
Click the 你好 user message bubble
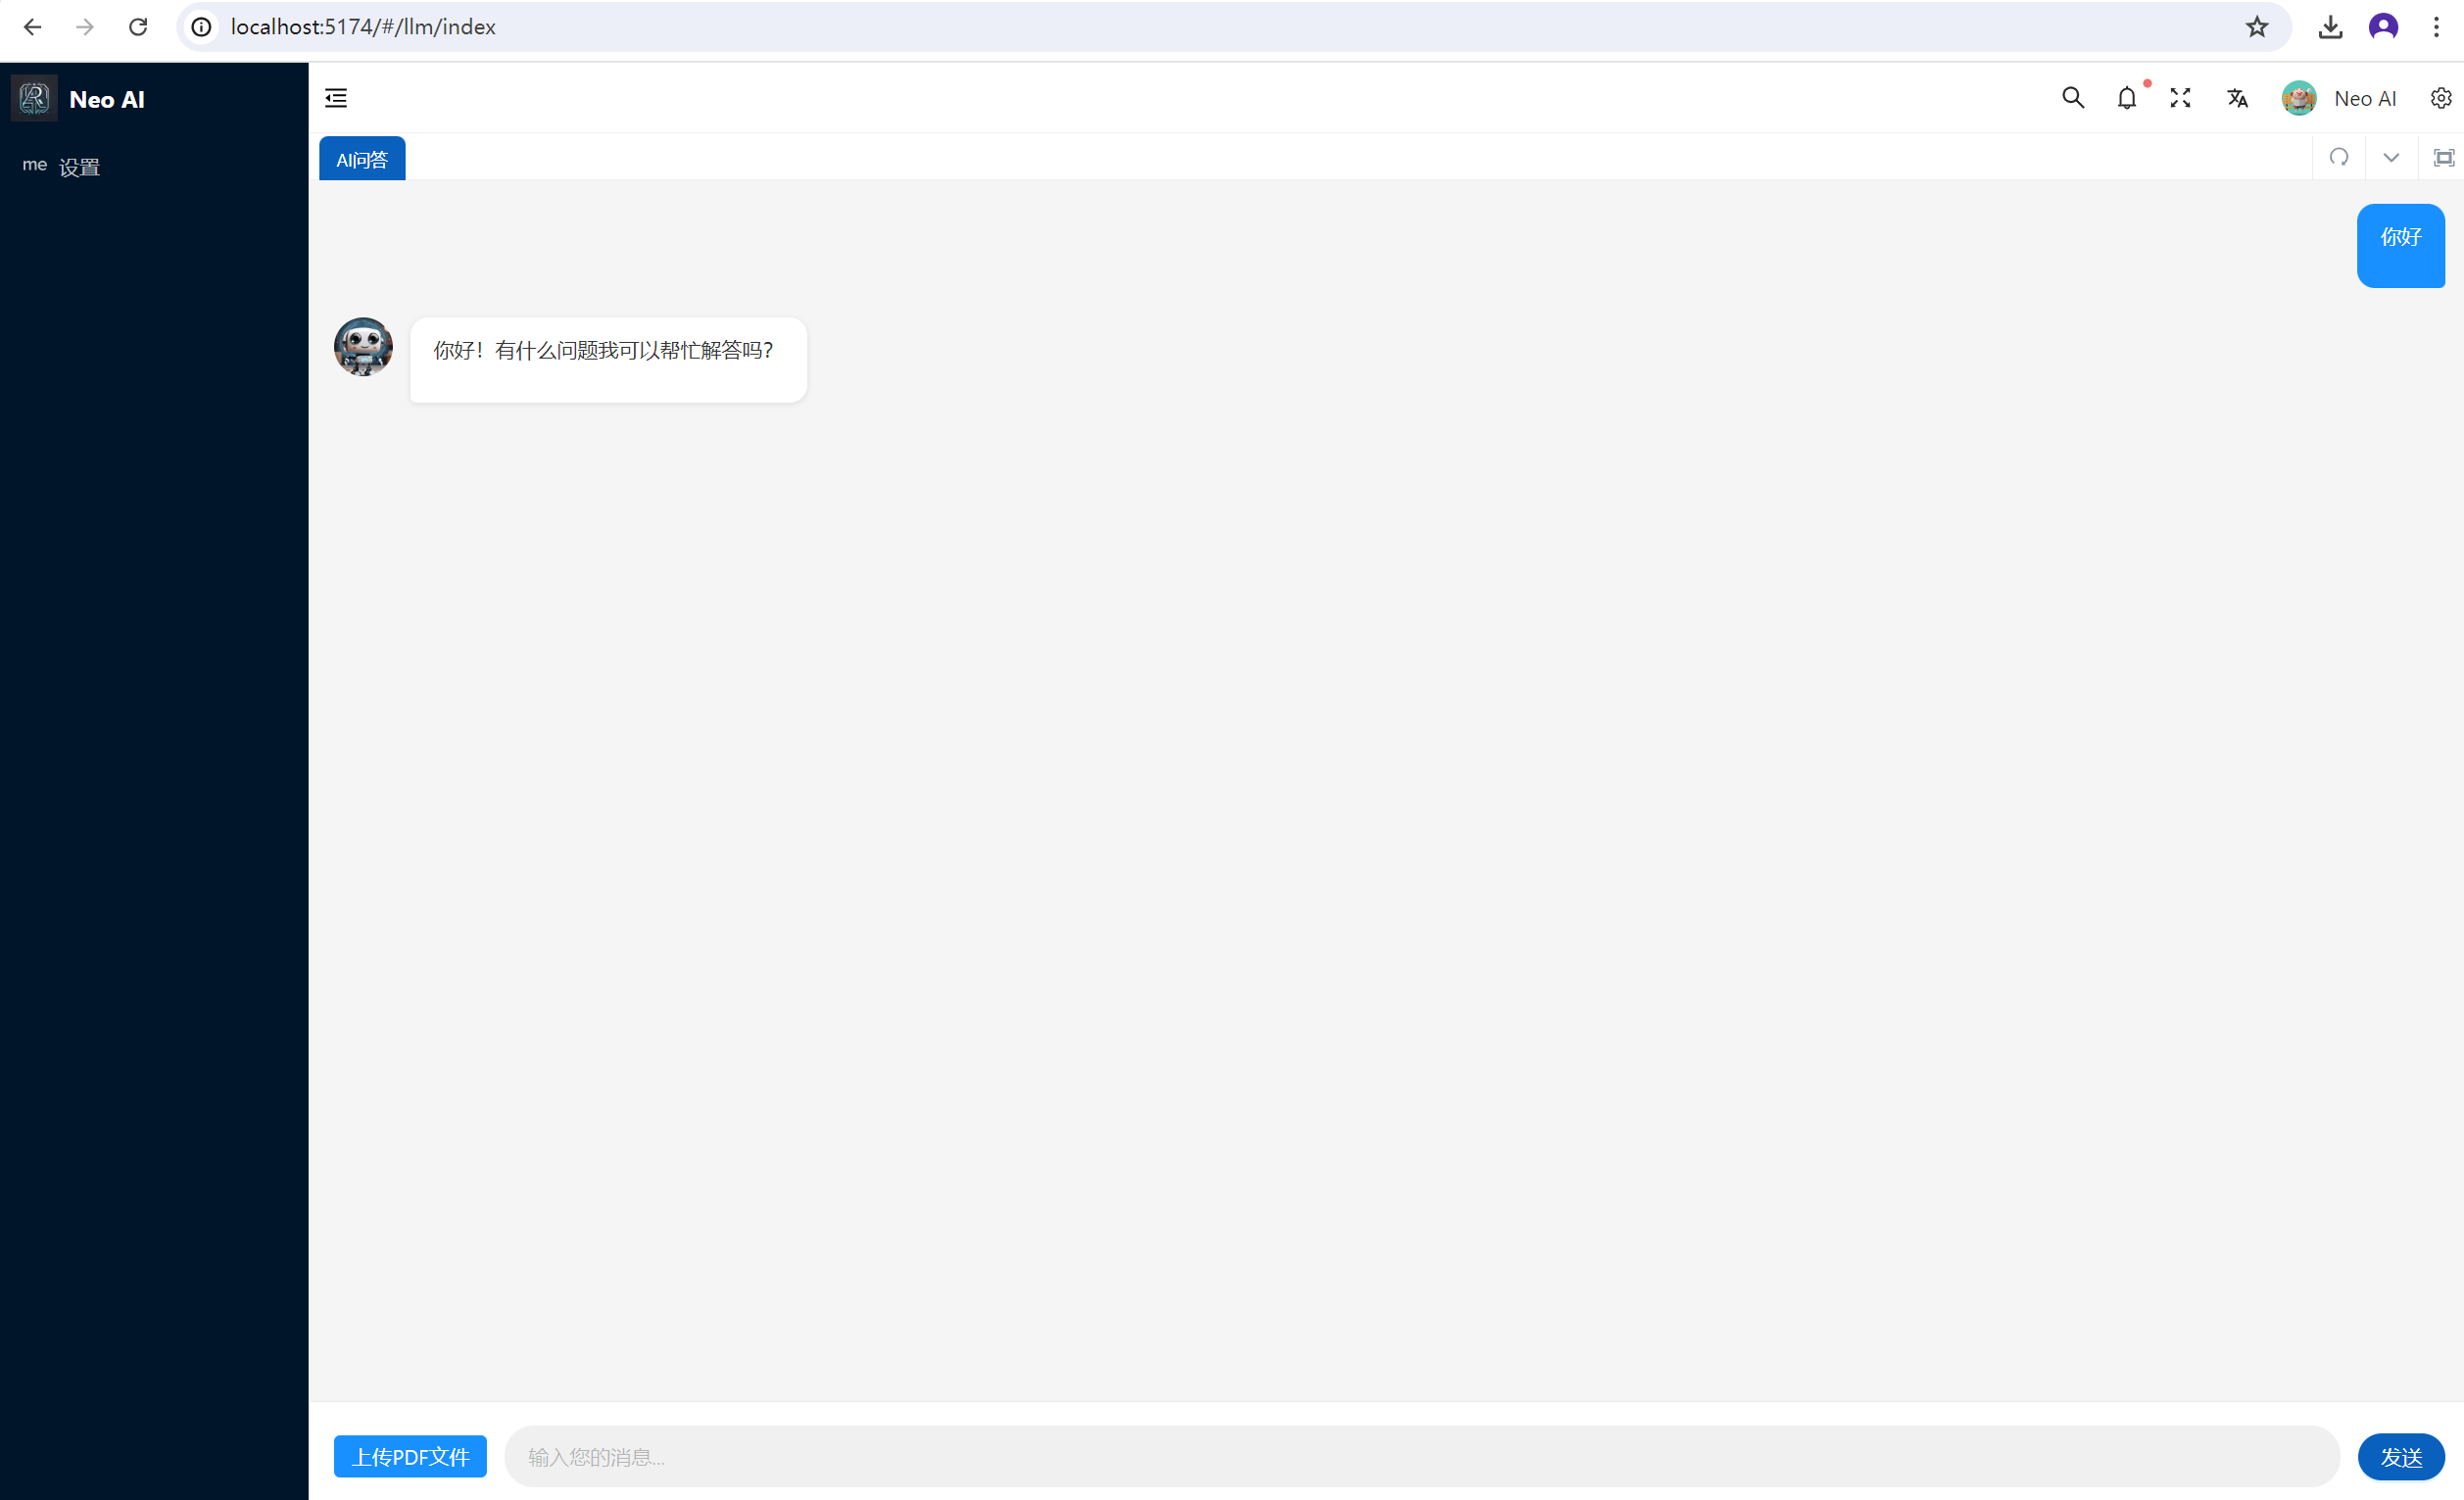tap(2400, 246)
